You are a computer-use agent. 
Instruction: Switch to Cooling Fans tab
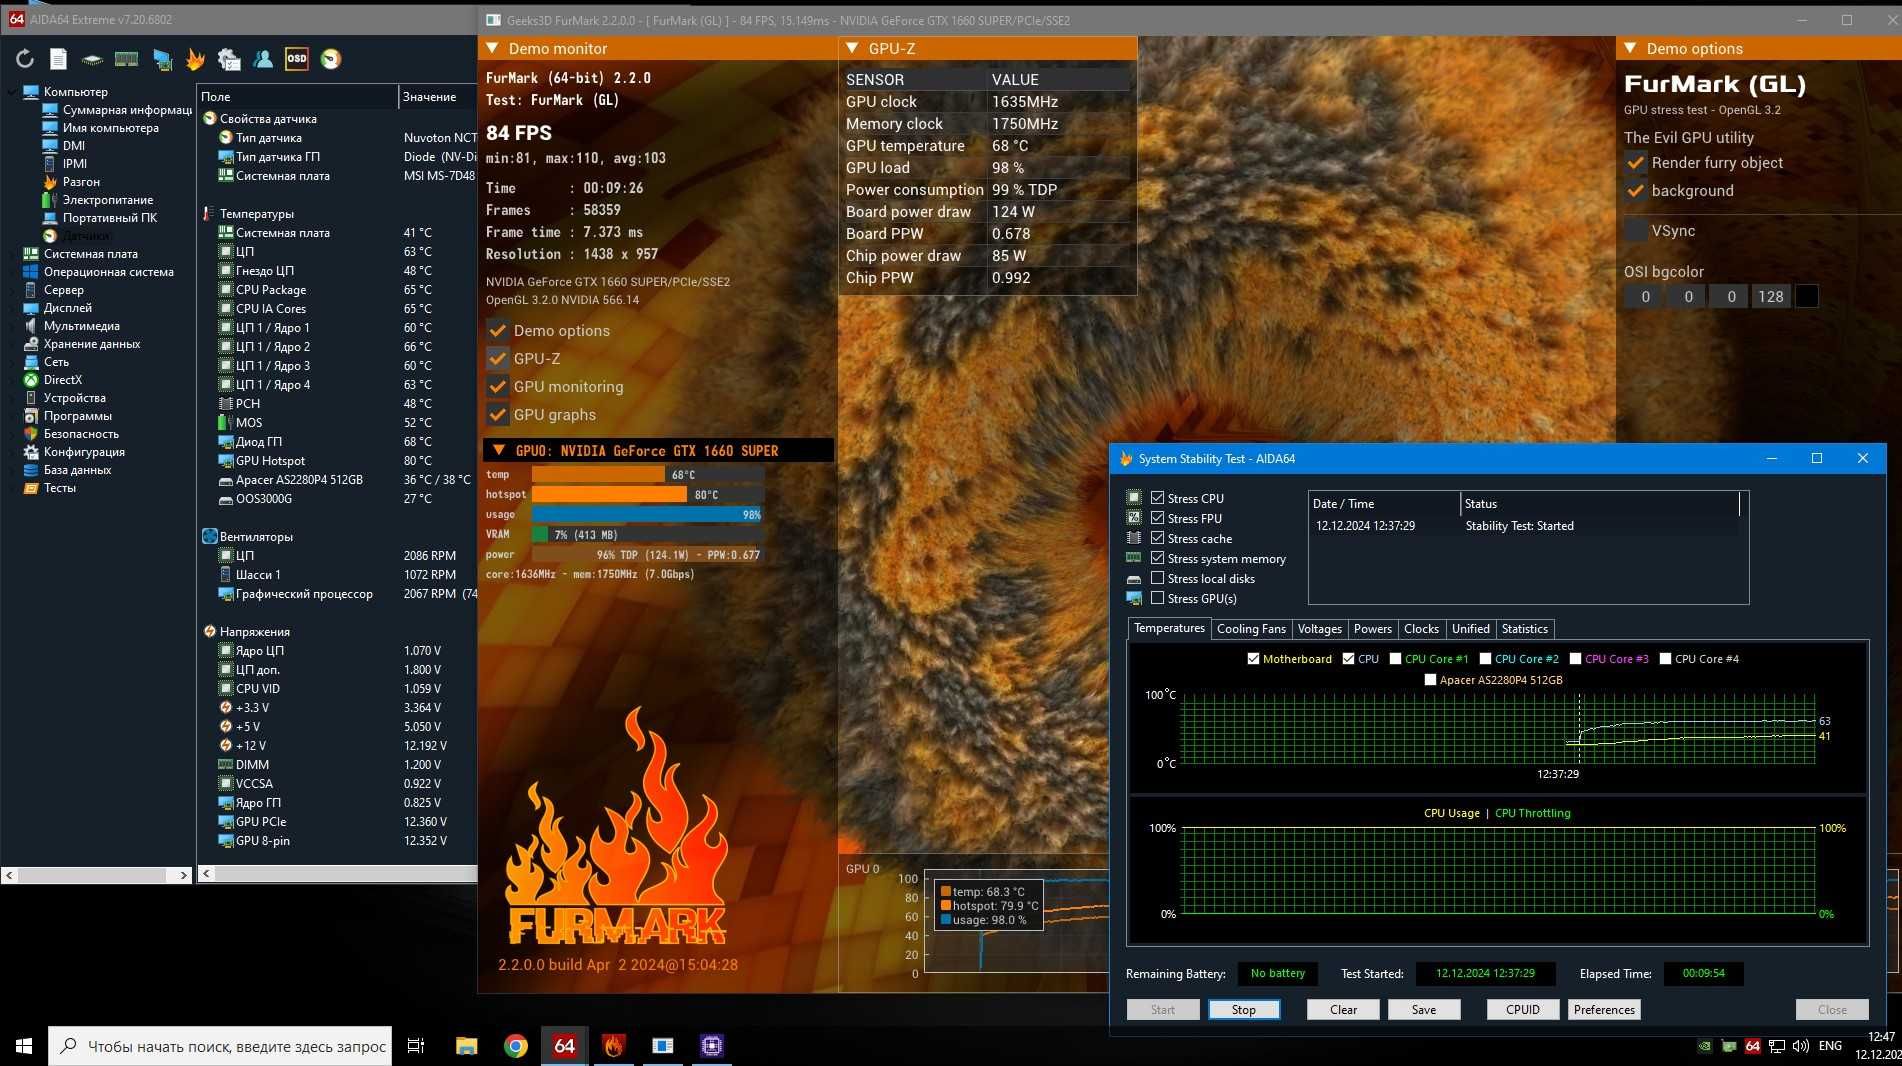point(1251,629)
